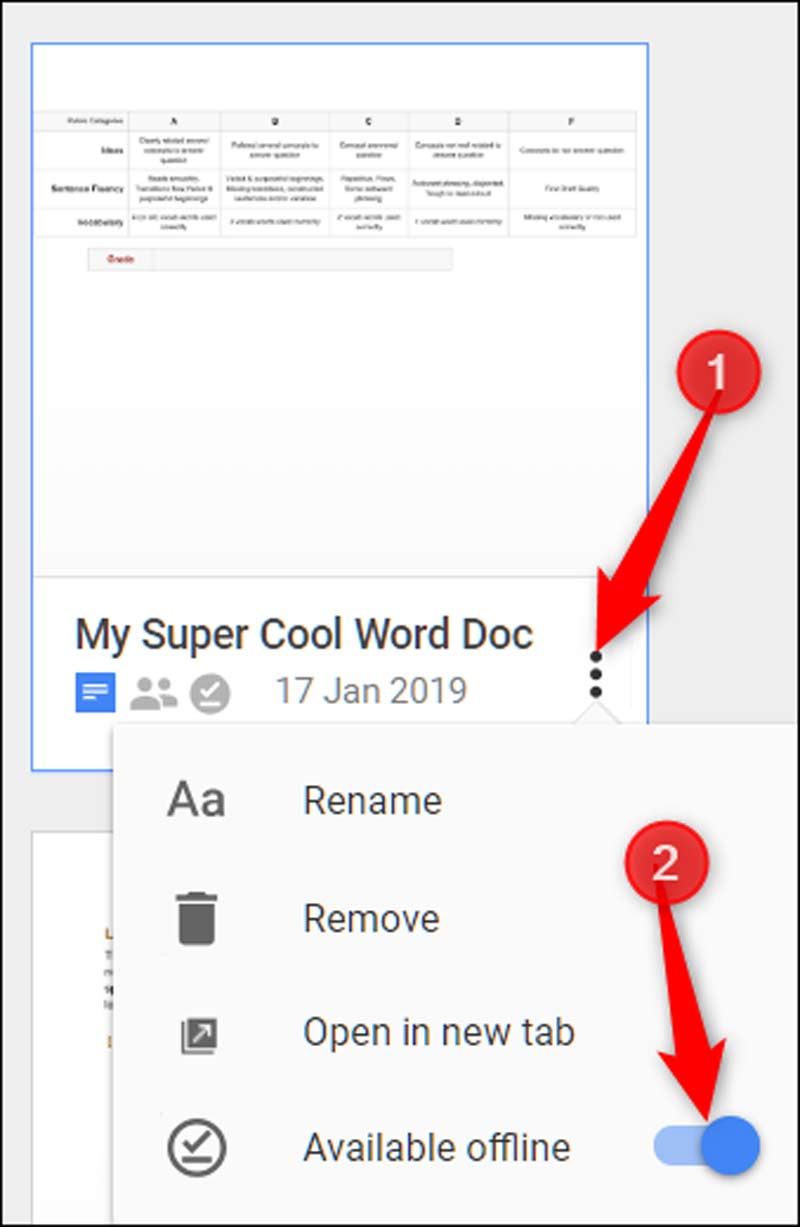Image resolution: width=800 pixels, height=1227 pixels.
Task: Click the Aa rename icon
Action: click(195, 801)
